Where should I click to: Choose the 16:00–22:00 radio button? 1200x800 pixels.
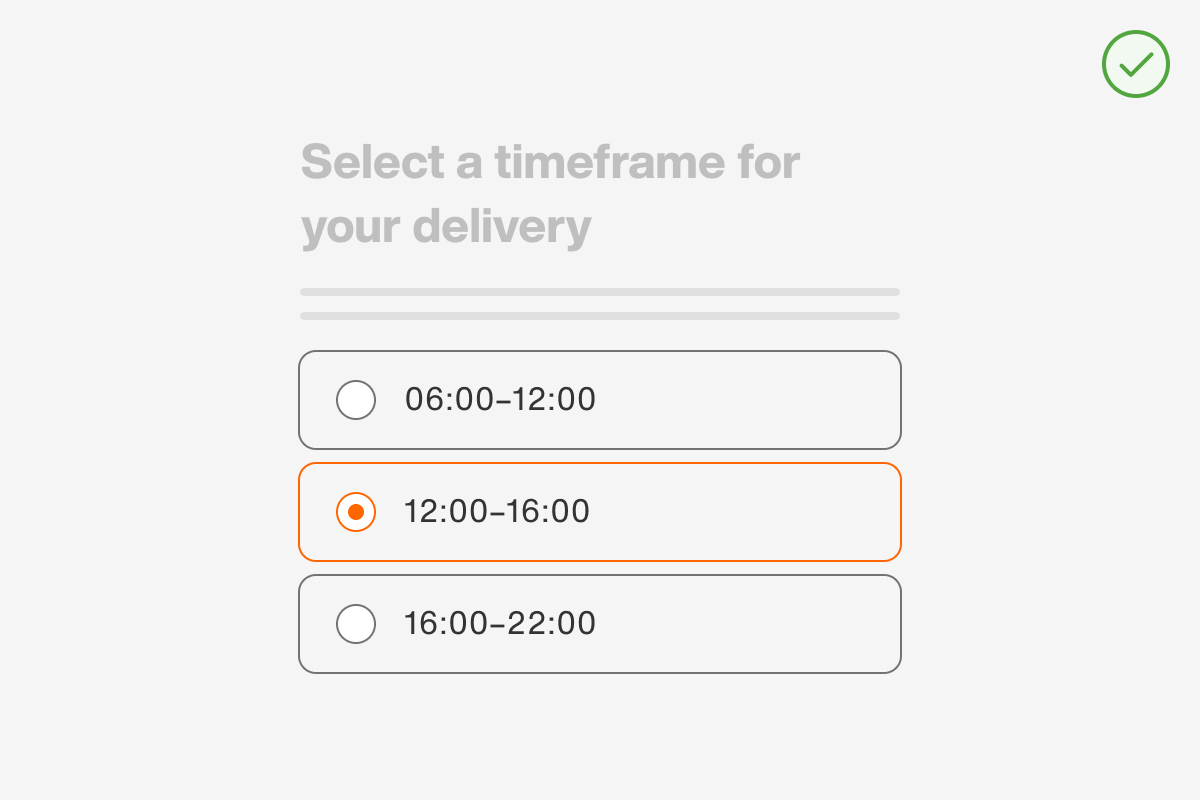click(356, 624)
